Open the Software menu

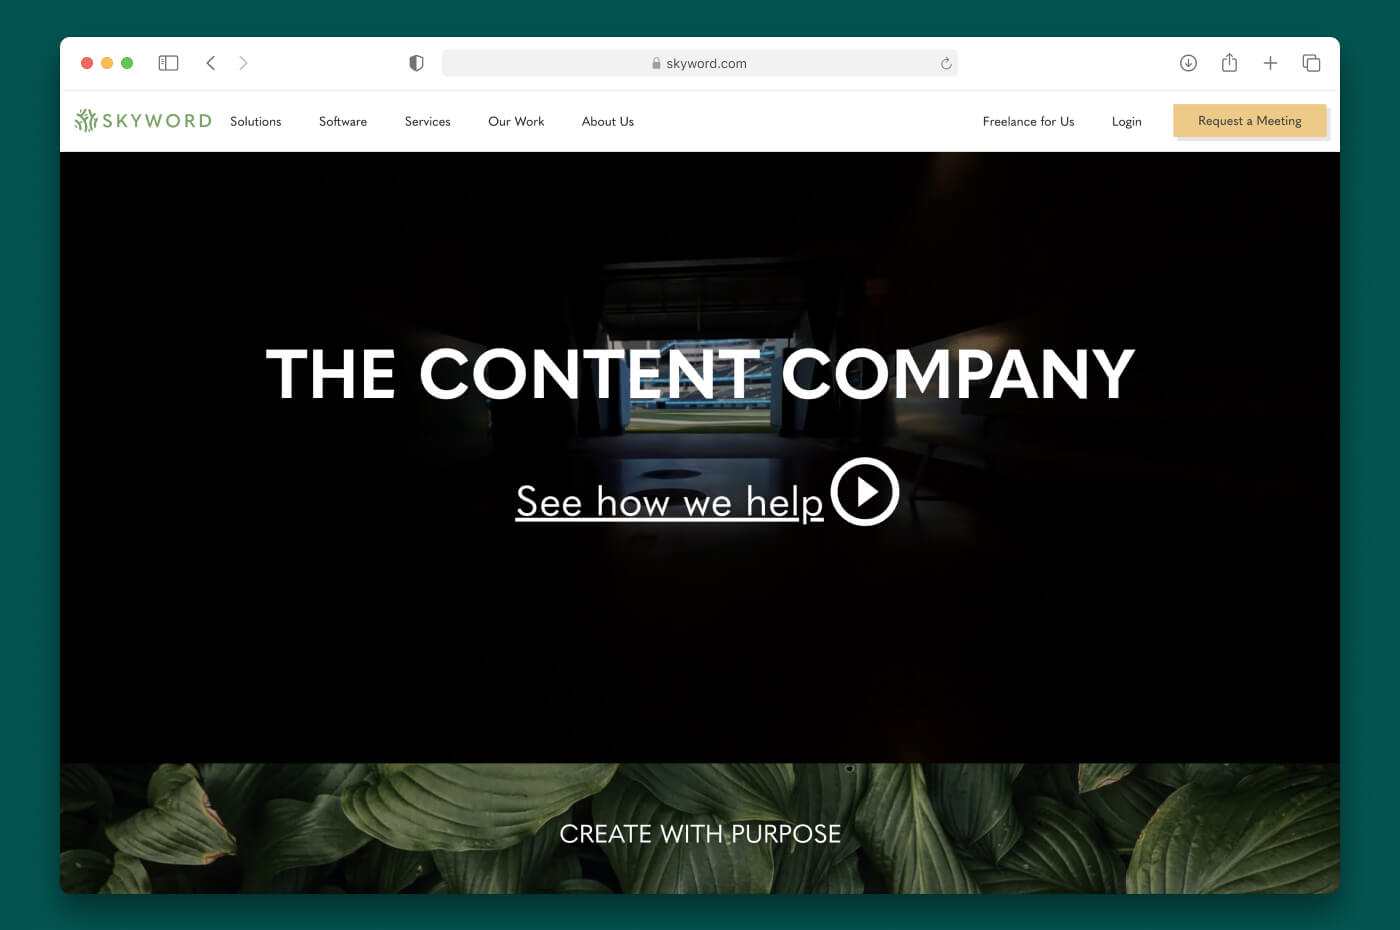[x=343, y=121]
